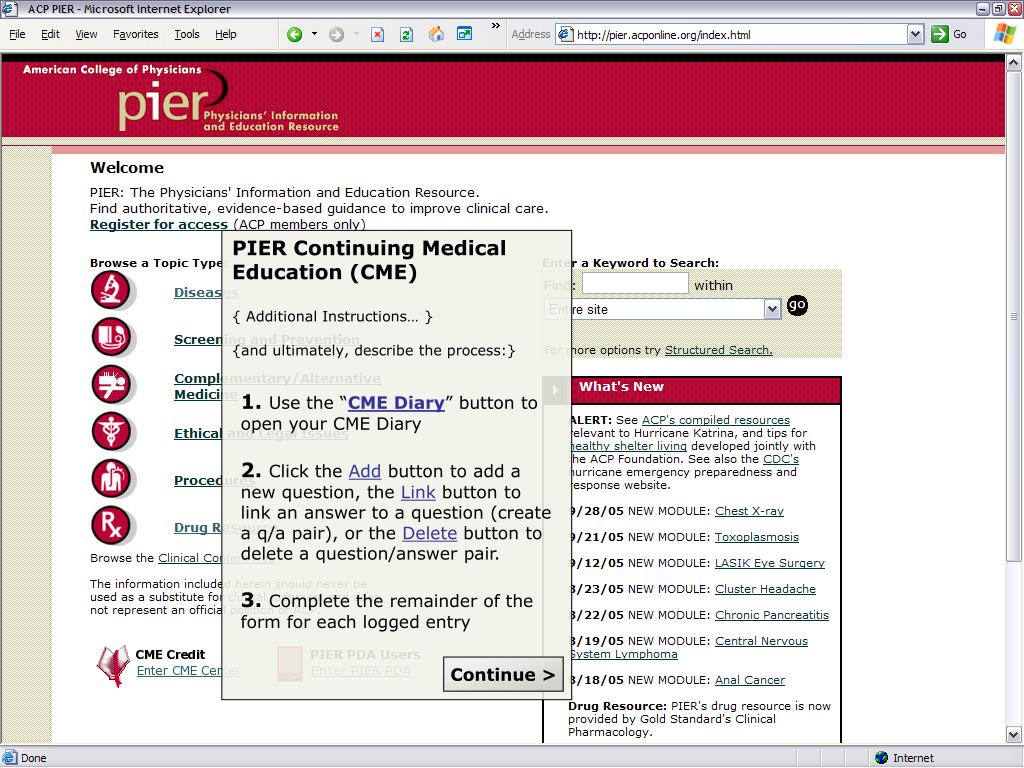The image size is (1024, 768).
Task: Click the Complementary/Alternative Medicine icon
Action: tap(111, 384)
